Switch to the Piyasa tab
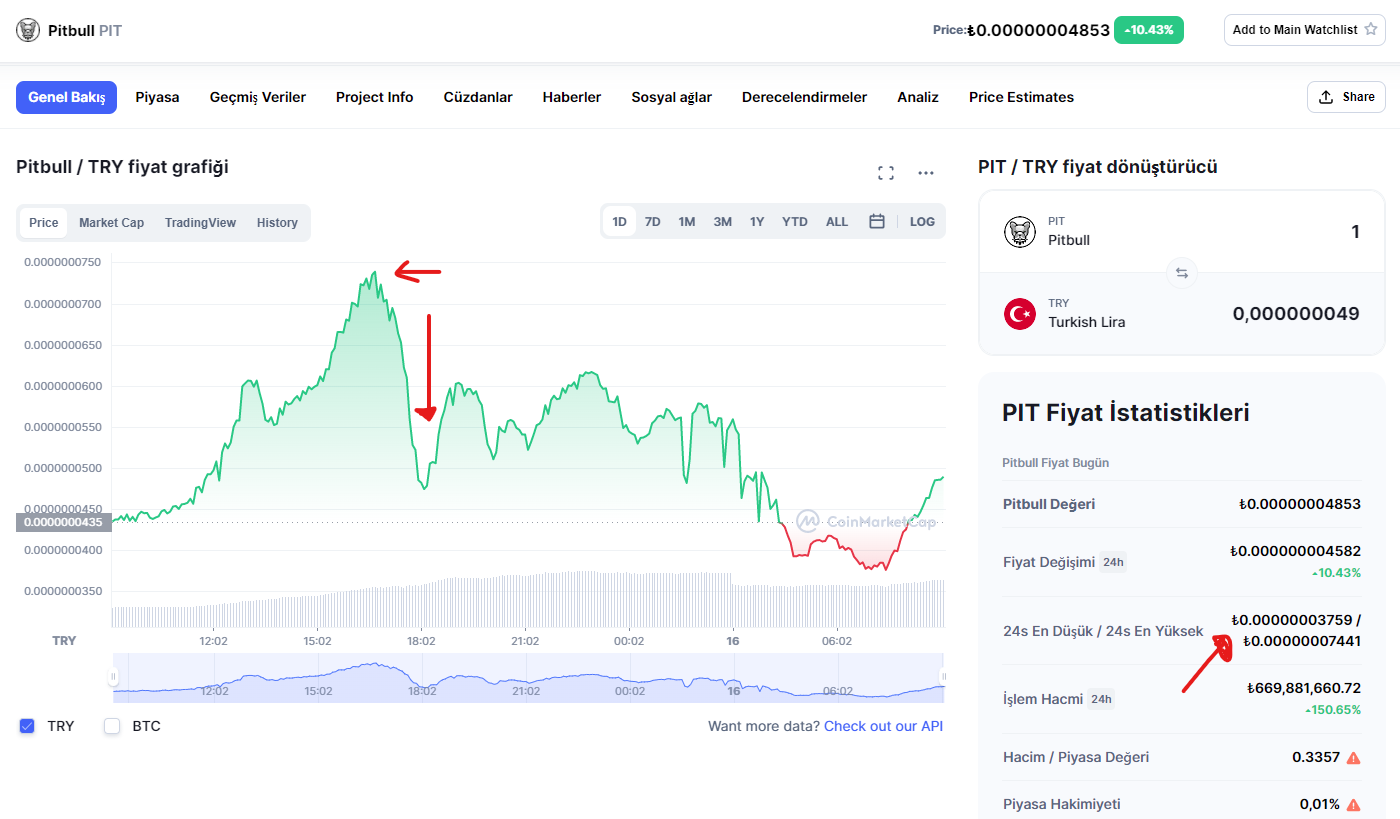This screenshot has width=1400, height=819. point(157,97)
